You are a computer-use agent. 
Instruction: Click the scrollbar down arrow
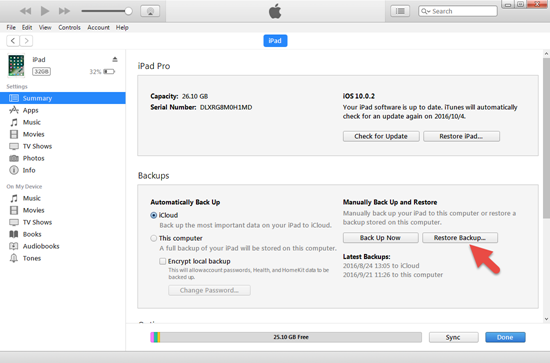[x=546, y=319]
